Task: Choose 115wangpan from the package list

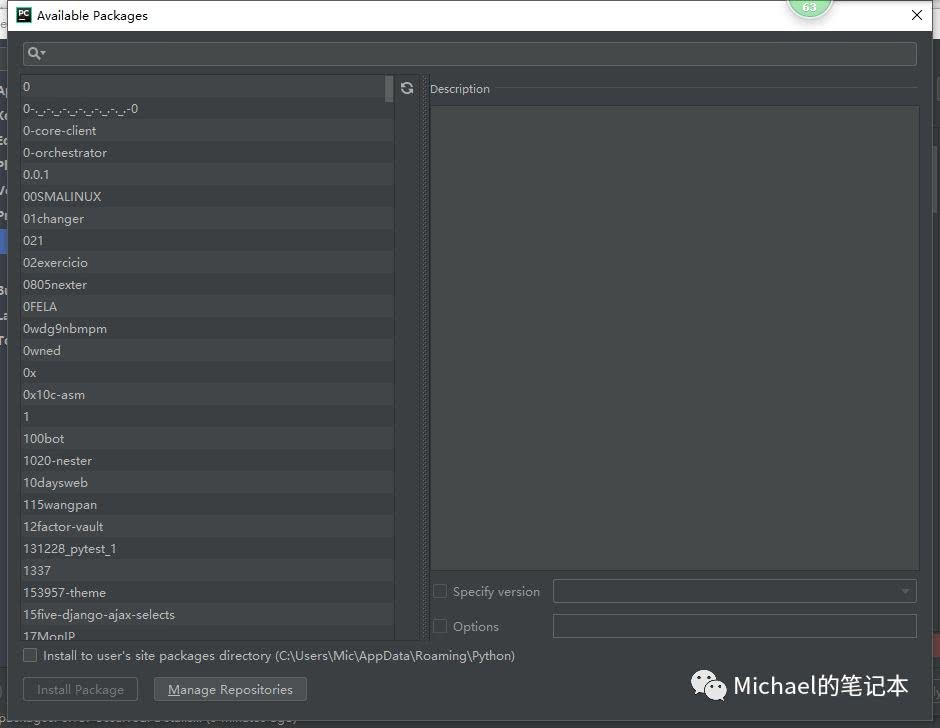Action: [60, 505]
